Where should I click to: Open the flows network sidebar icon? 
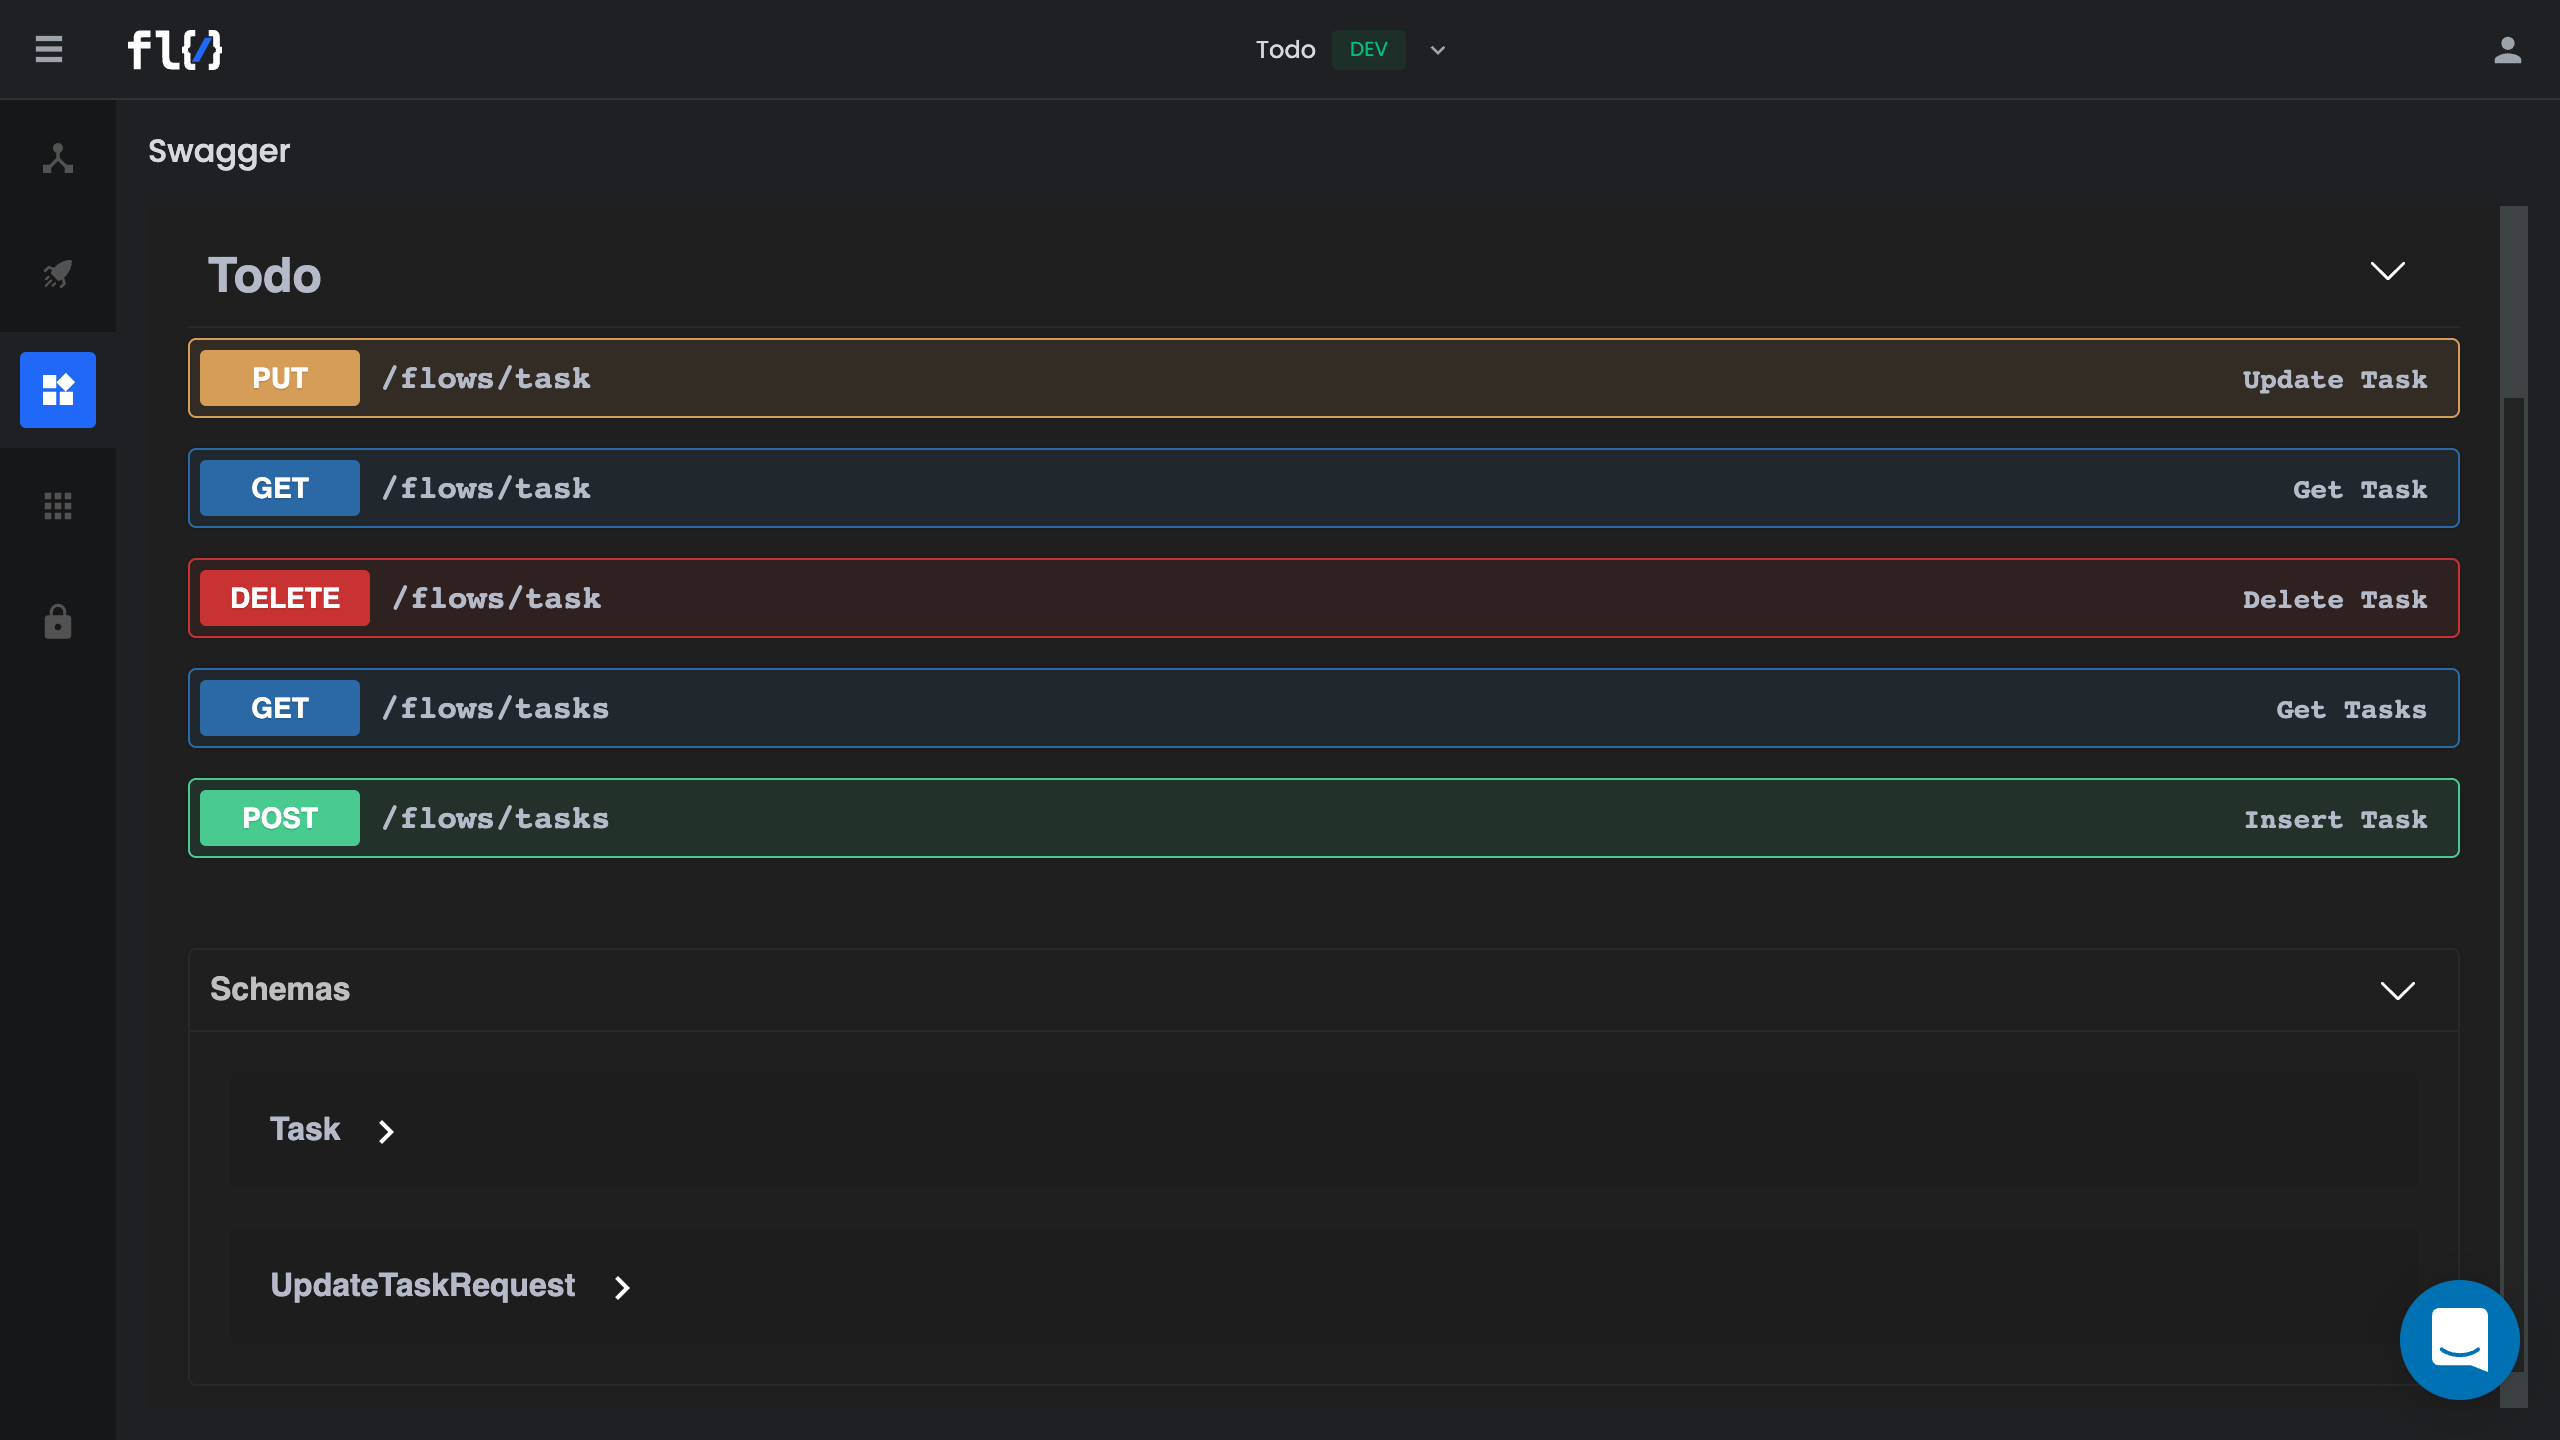(58, 158)
